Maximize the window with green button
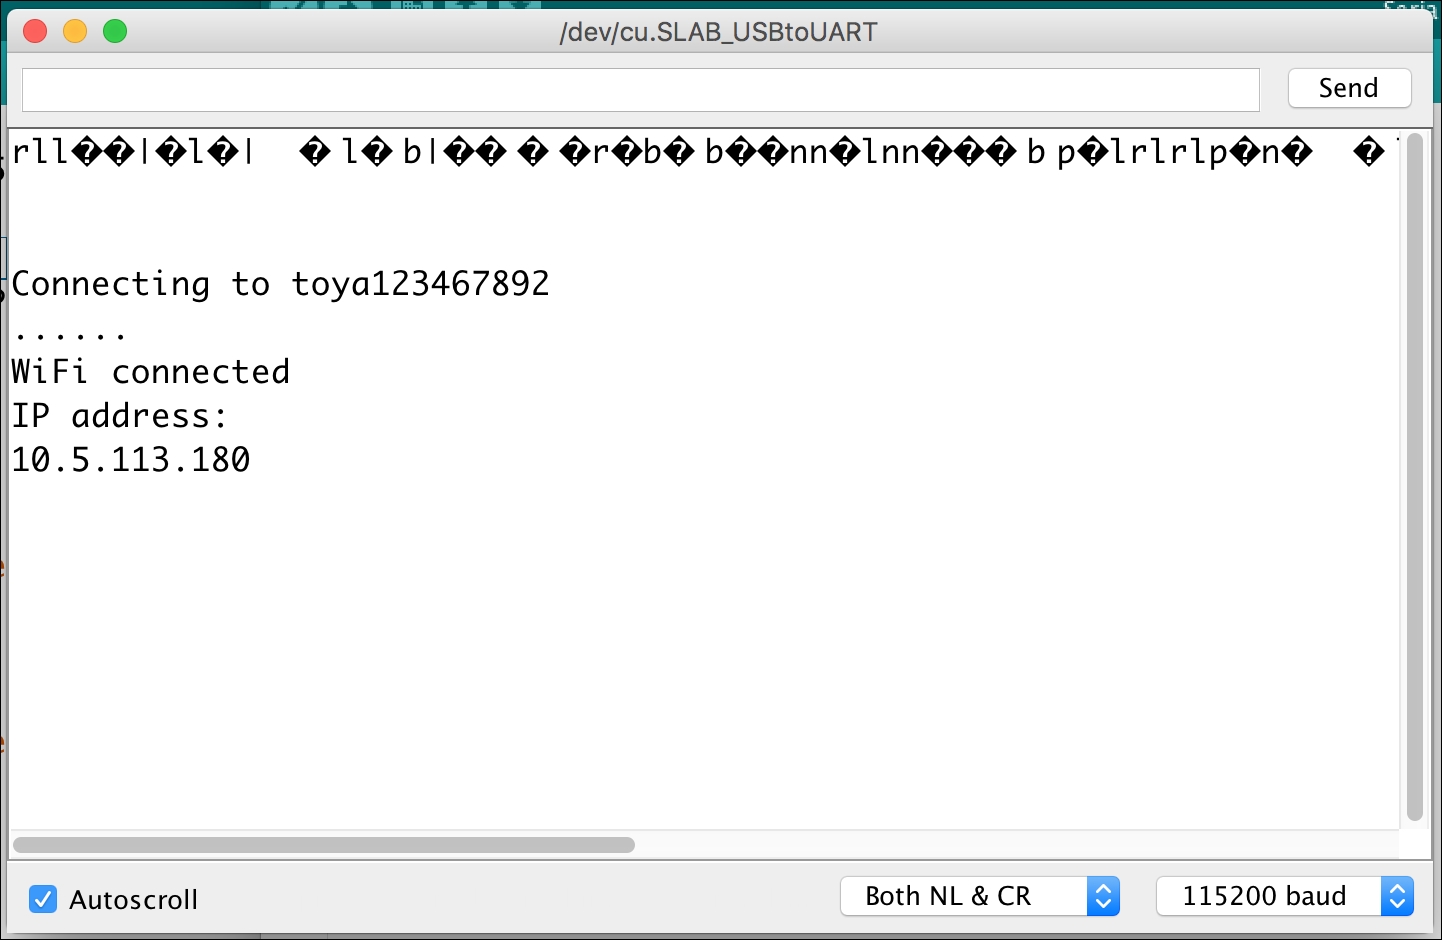The image size is (1442, 940). (115, 32)
